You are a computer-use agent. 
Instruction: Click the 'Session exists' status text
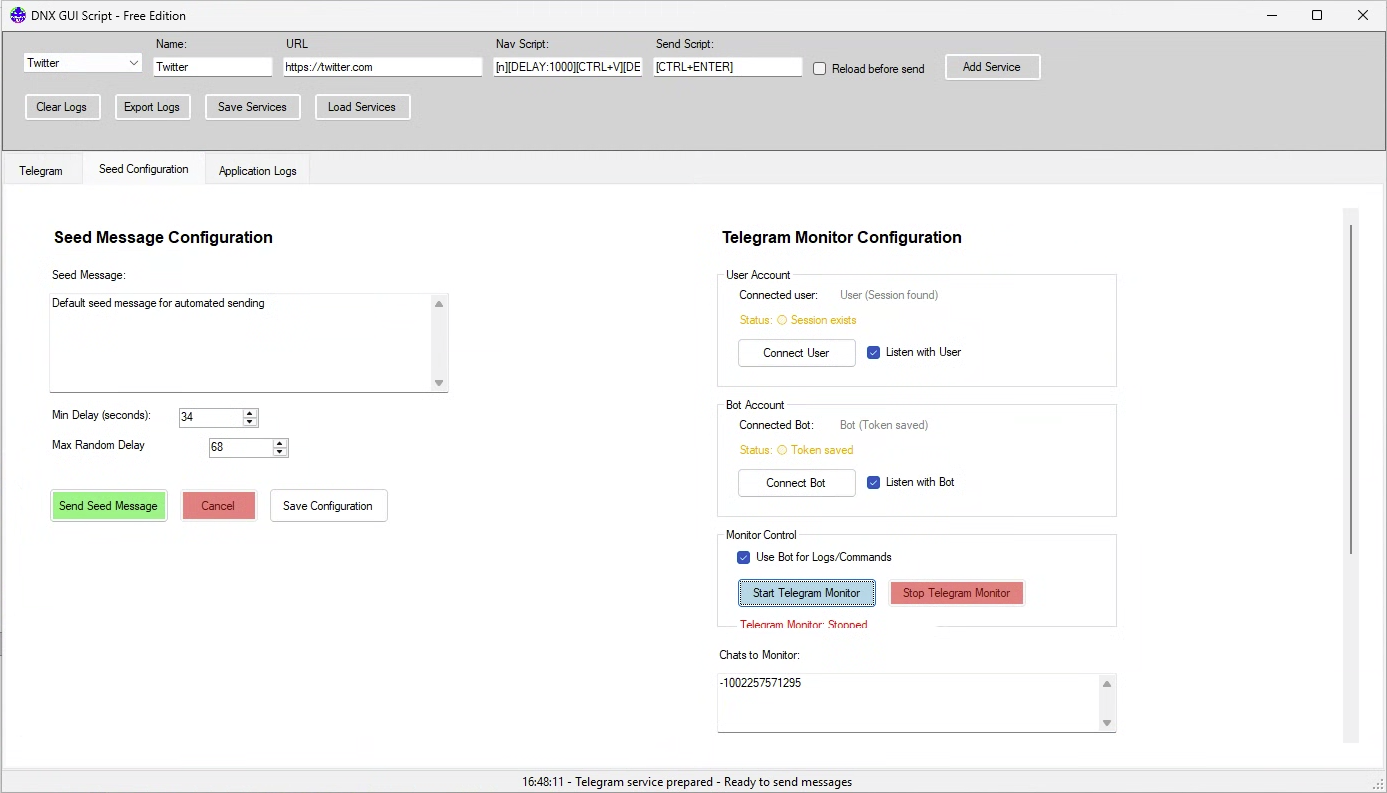[x=823, y=320]
